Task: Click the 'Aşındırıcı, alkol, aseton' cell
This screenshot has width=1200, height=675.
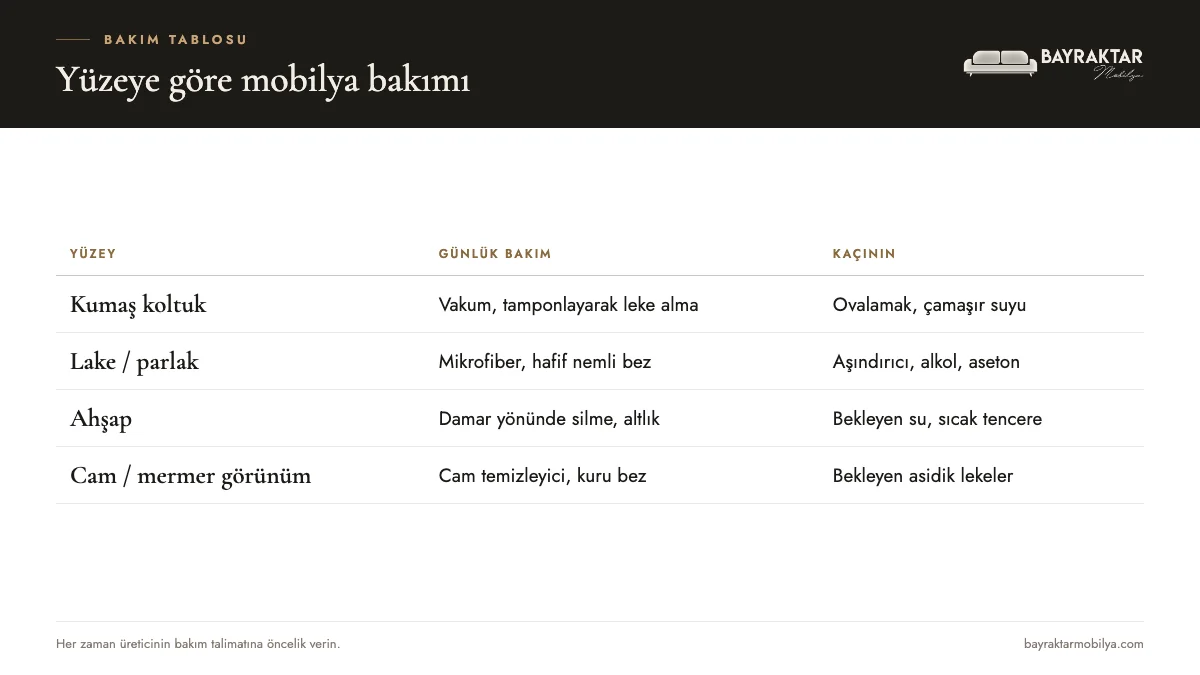Action: tap(926, 362)
